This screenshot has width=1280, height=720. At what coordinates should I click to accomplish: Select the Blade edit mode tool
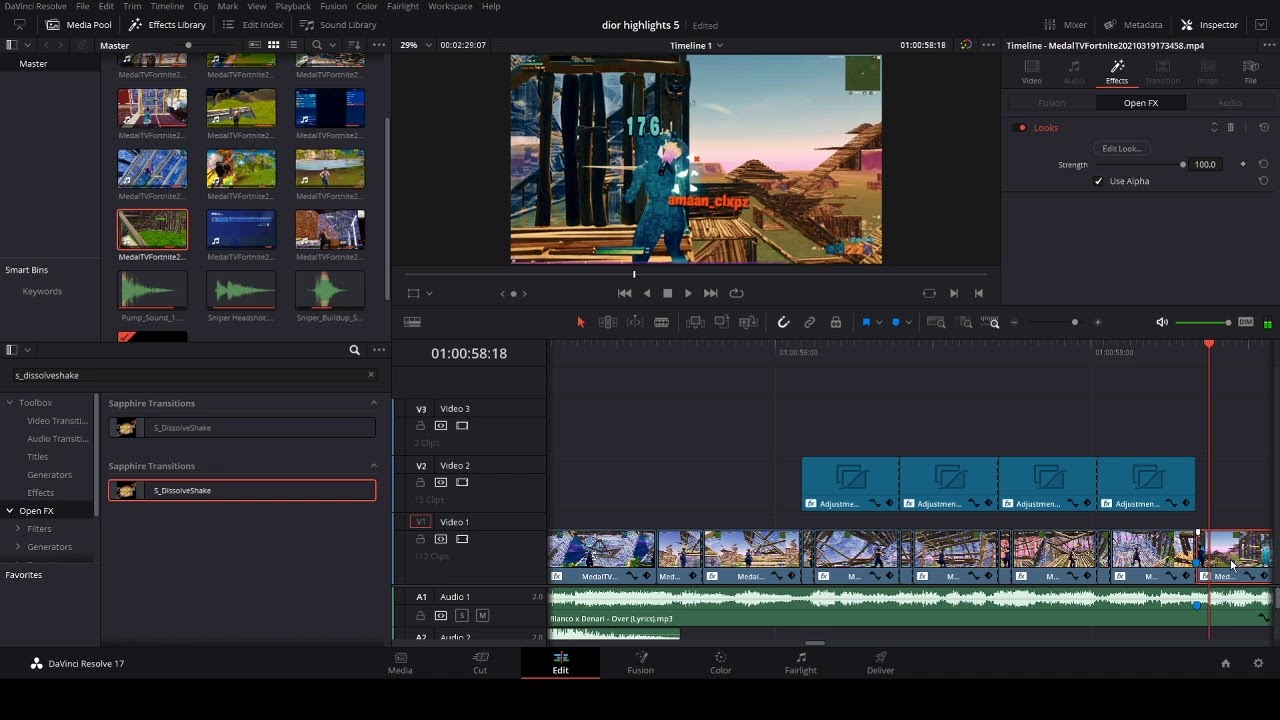pyautogui.click(x=661, y=322)
